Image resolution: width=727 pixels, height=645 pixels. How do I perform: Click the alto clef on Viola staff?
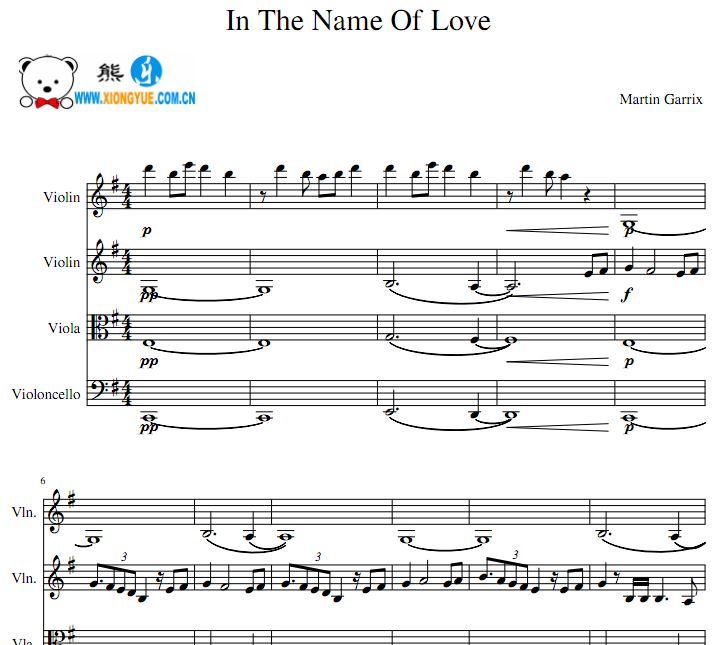coord(100,327)
